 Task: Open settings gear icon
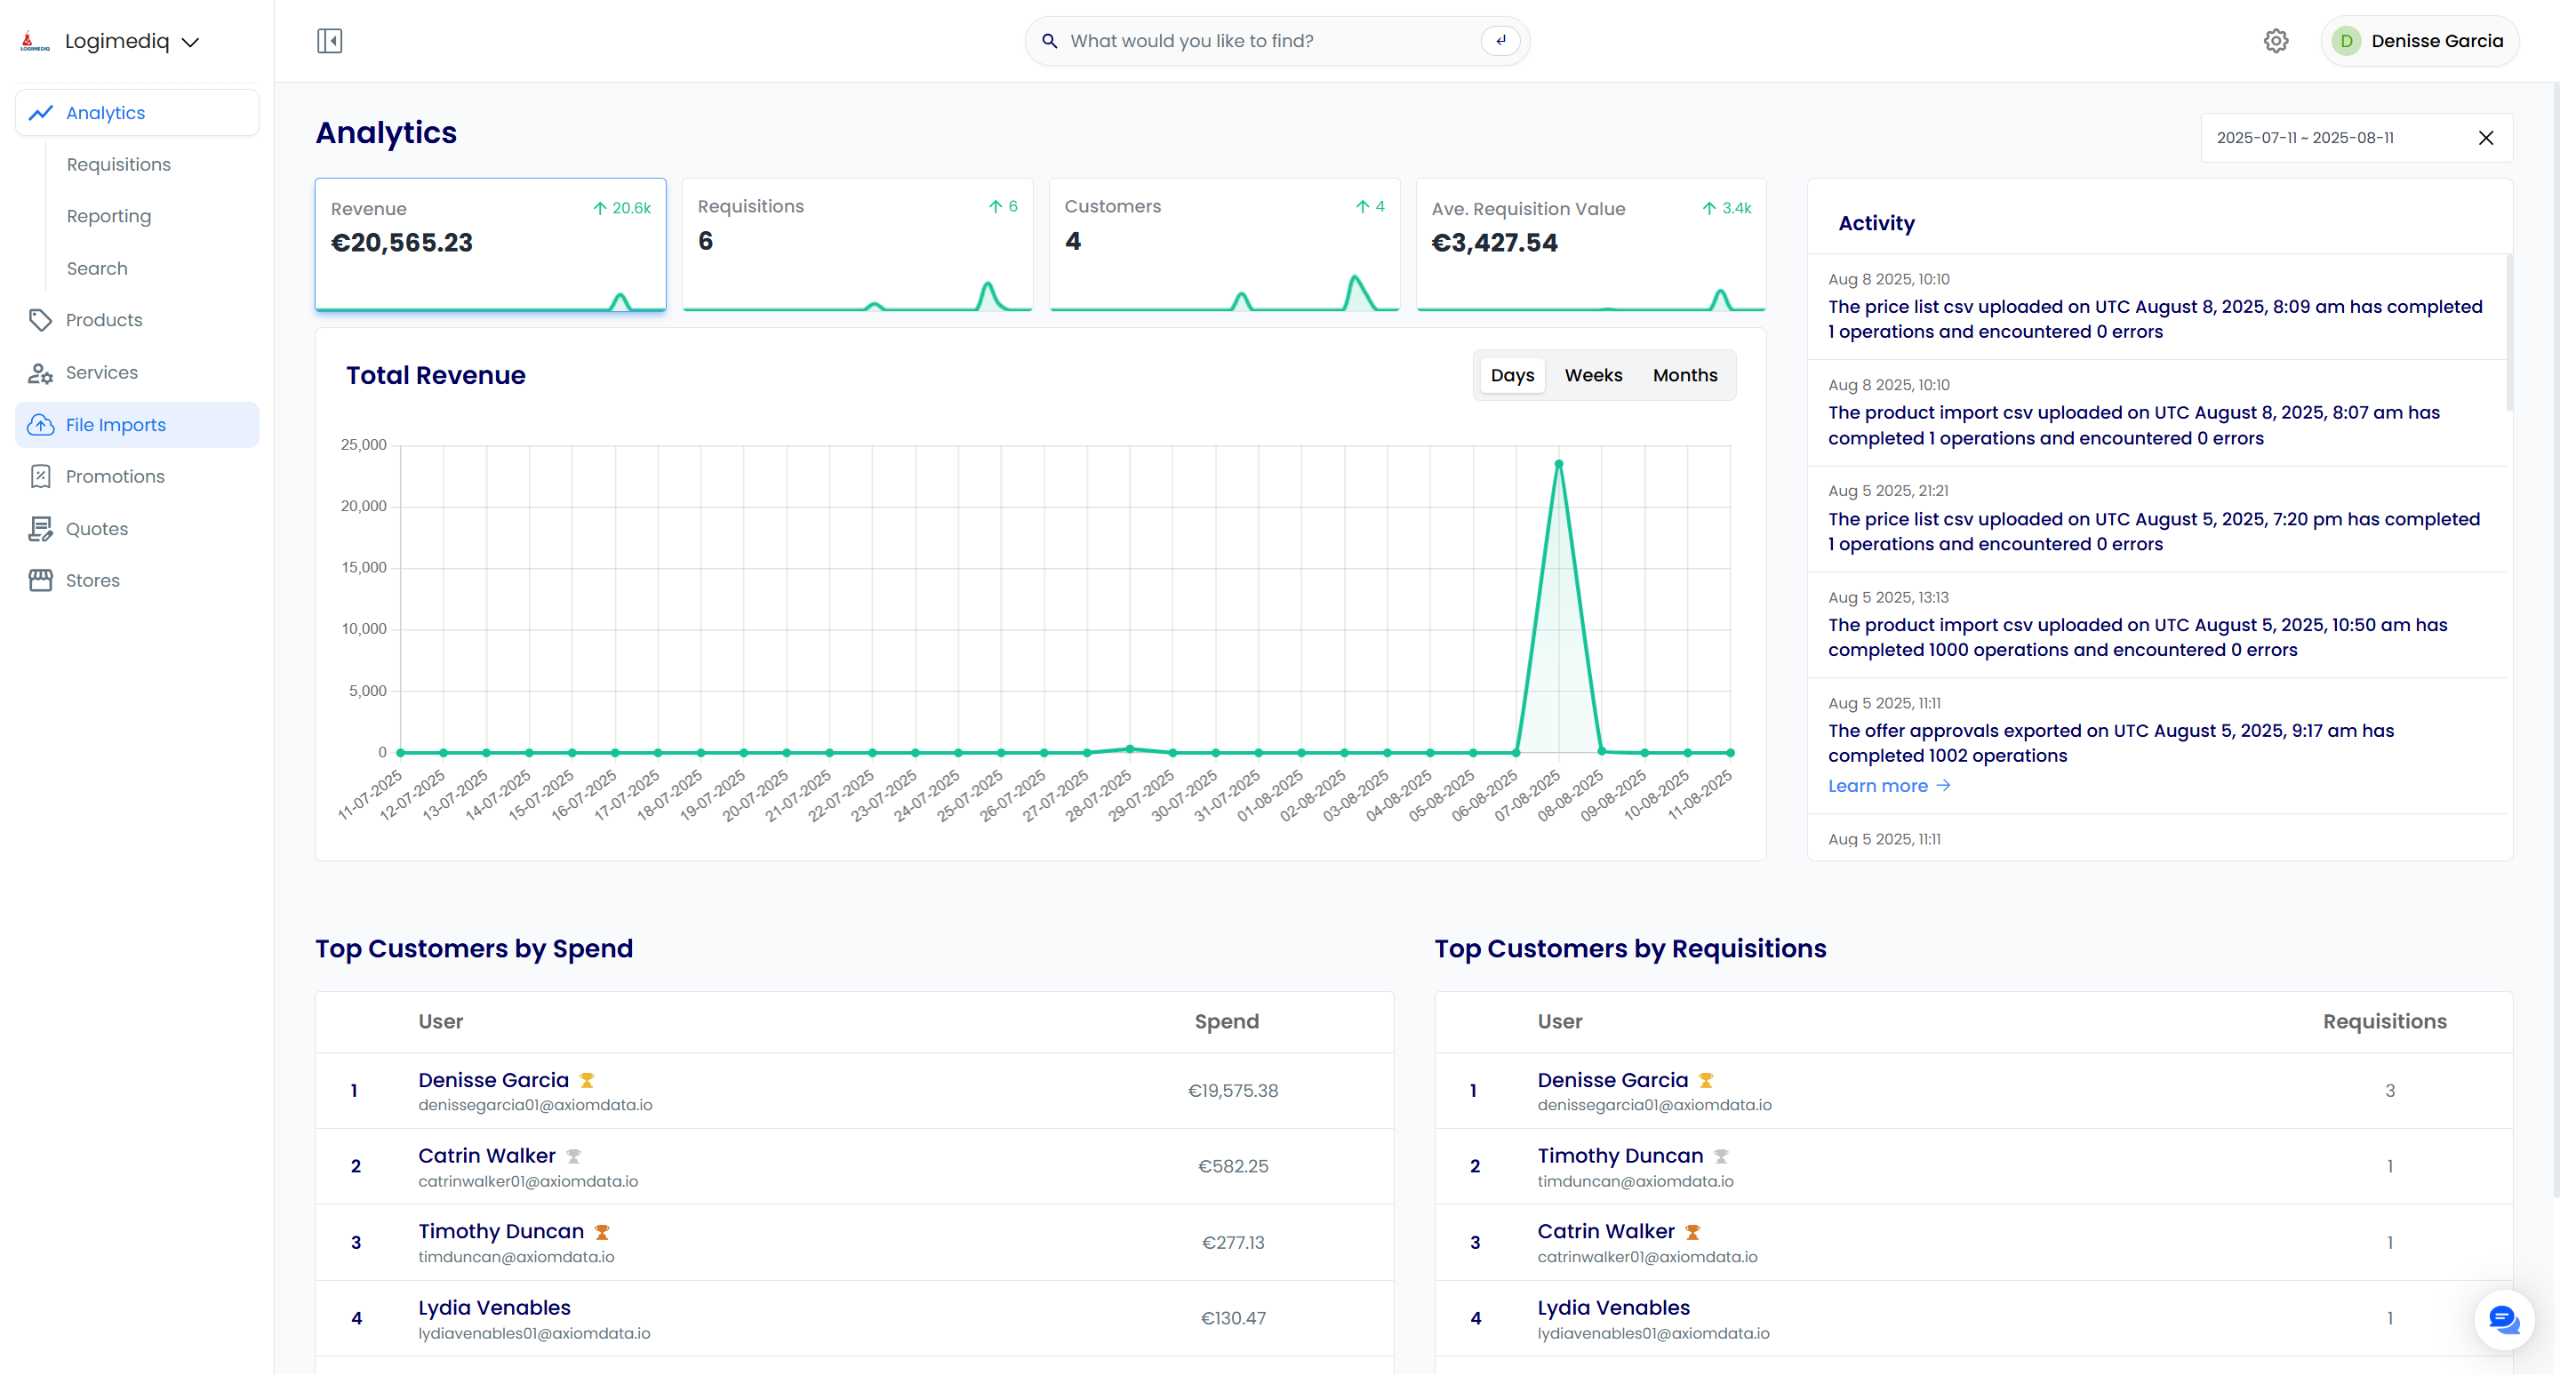pyautogui.click(x=2276, y=41)
